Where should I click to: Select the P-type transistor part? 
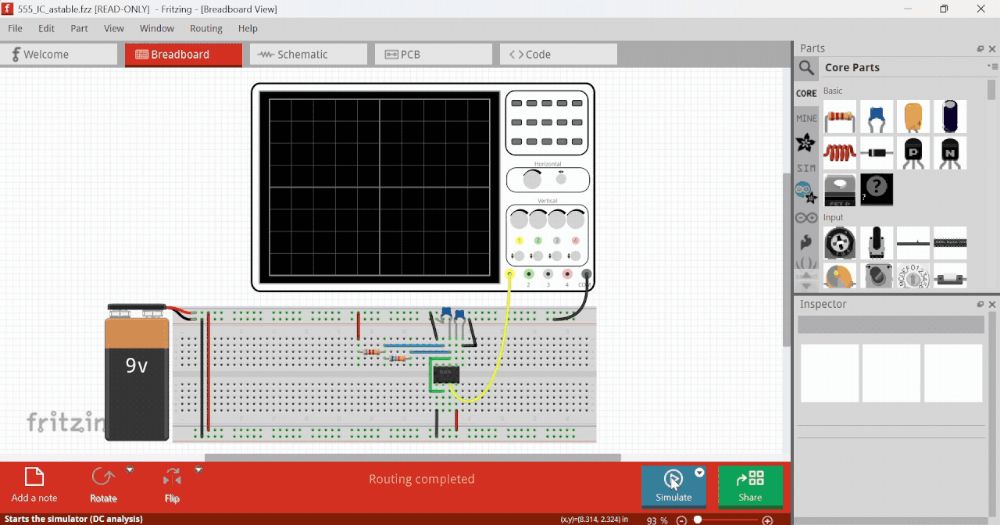913,153
